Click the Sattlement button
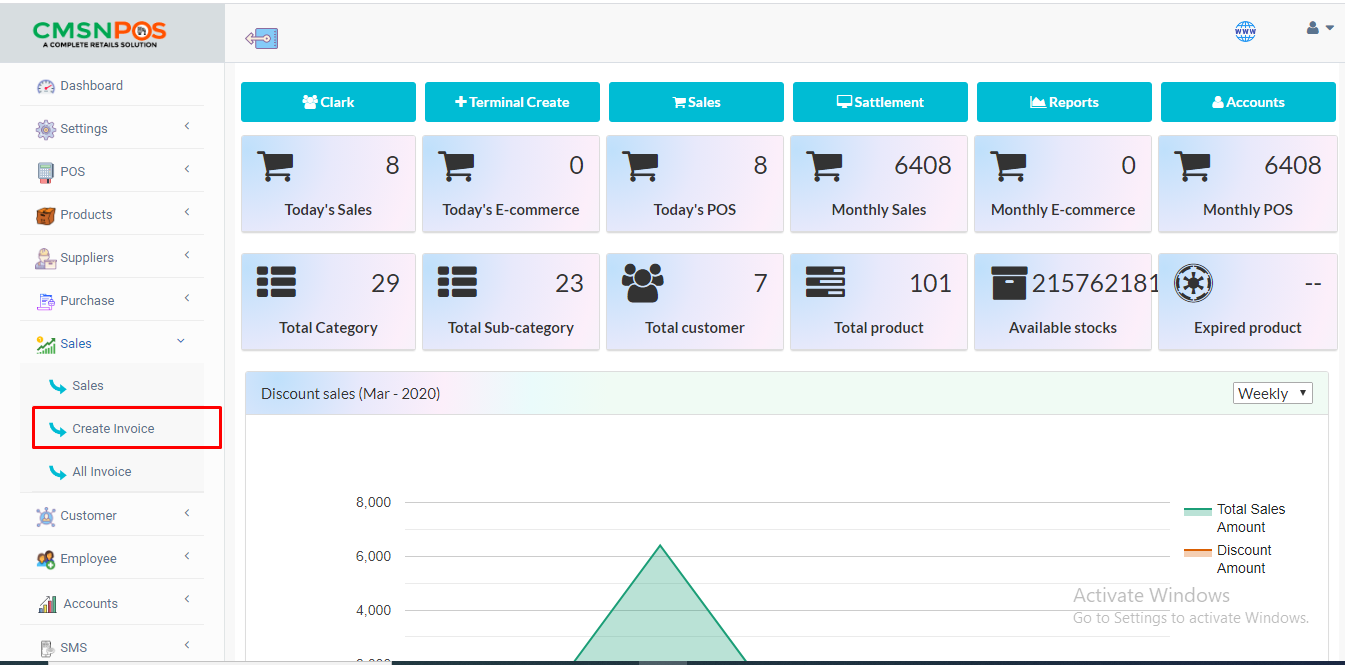The height and width of the screenshot is (665, 1345). 880,102
